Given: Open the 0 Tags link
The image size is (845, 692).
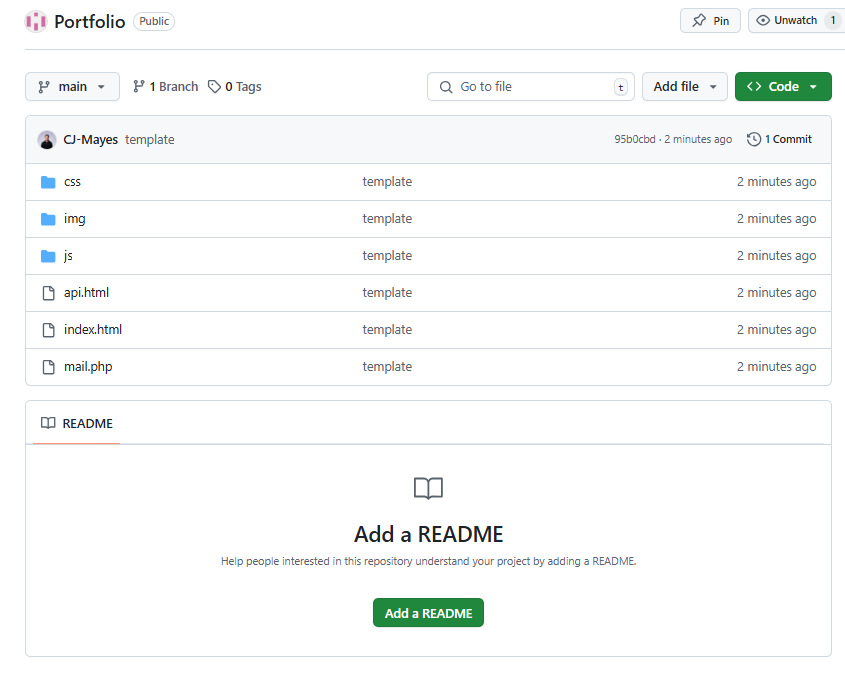Looking at the screenshot, I should [x=235, y=87].
